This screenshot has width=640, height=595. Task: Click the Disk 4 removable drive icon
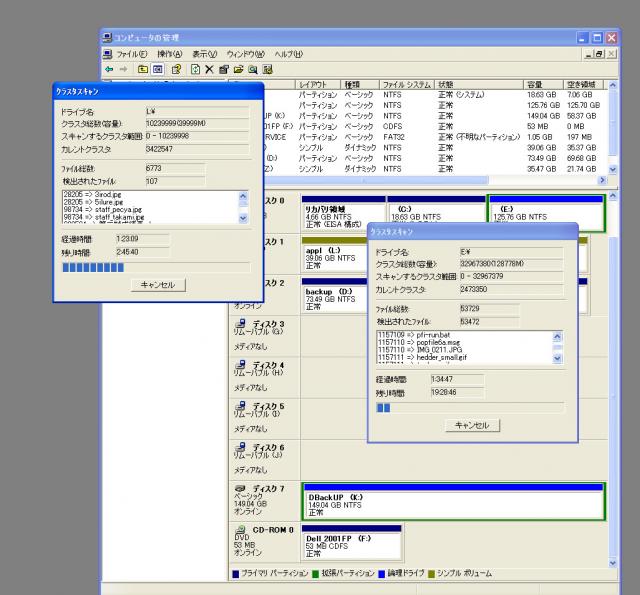pos(239,364)
